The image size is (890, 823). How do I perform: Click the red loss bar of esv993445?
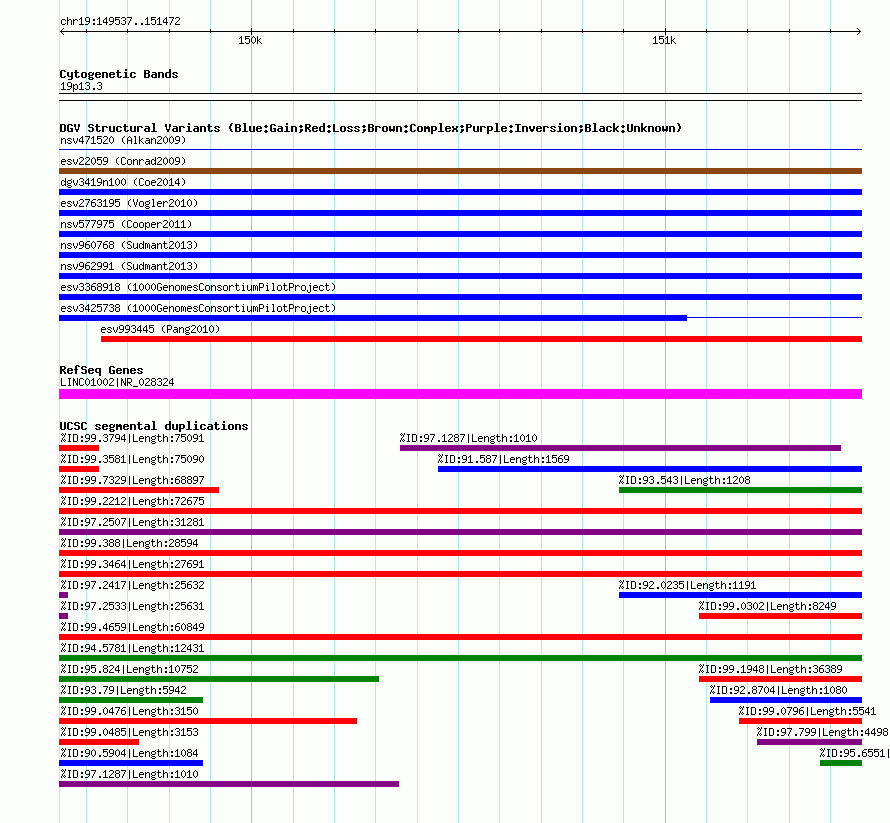click(x=481, y=339)
